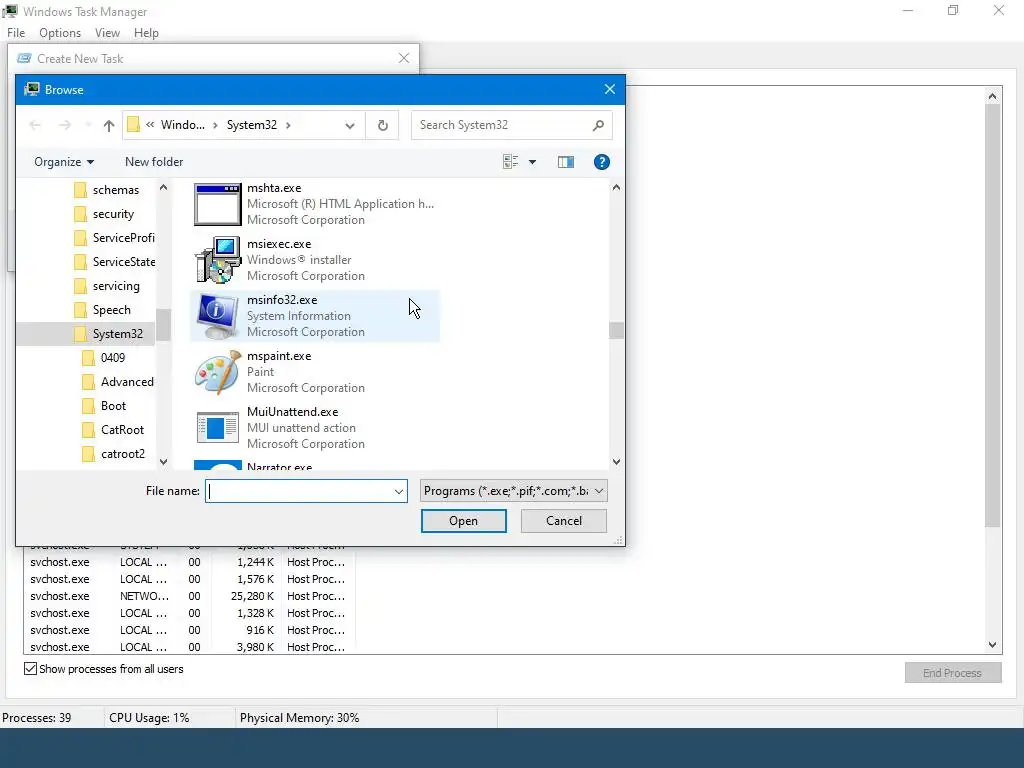Select the ServiceProfi folder in tree
Screen dimensions: 1024x768
tap(115, 238)
